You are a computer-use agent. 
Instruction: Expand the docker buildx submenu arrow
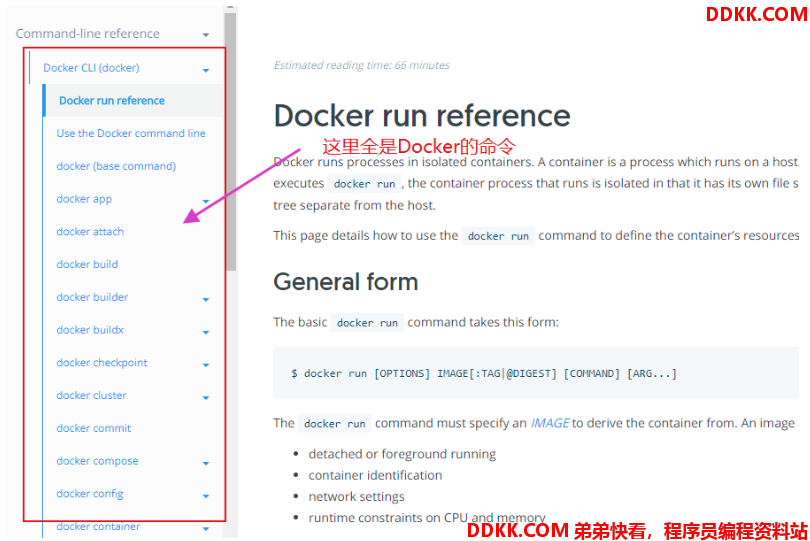tap(206, 332)
